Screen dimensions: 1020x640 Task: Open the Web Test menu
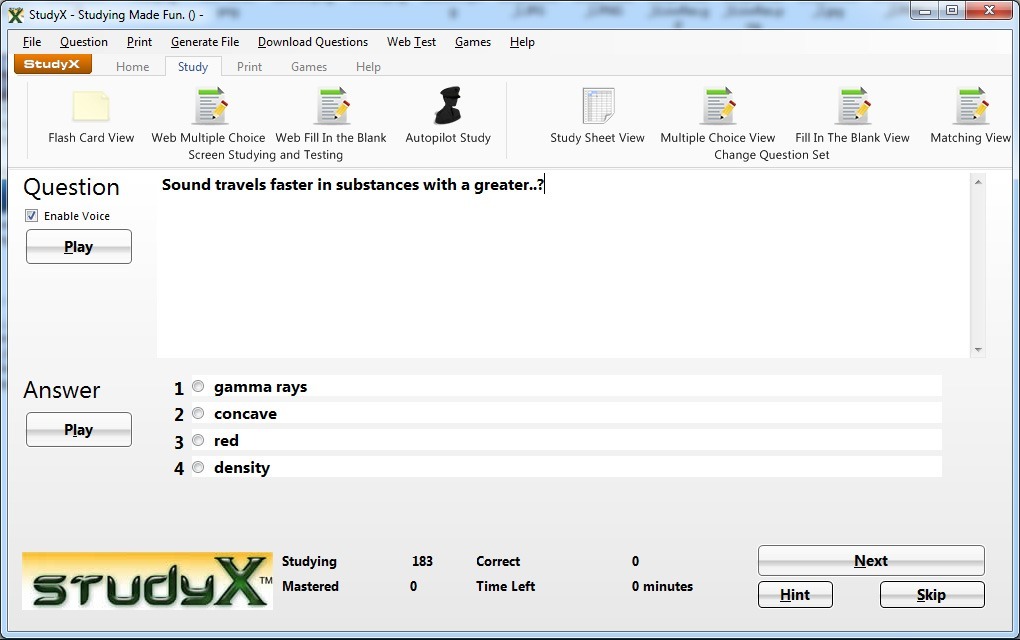411,42
